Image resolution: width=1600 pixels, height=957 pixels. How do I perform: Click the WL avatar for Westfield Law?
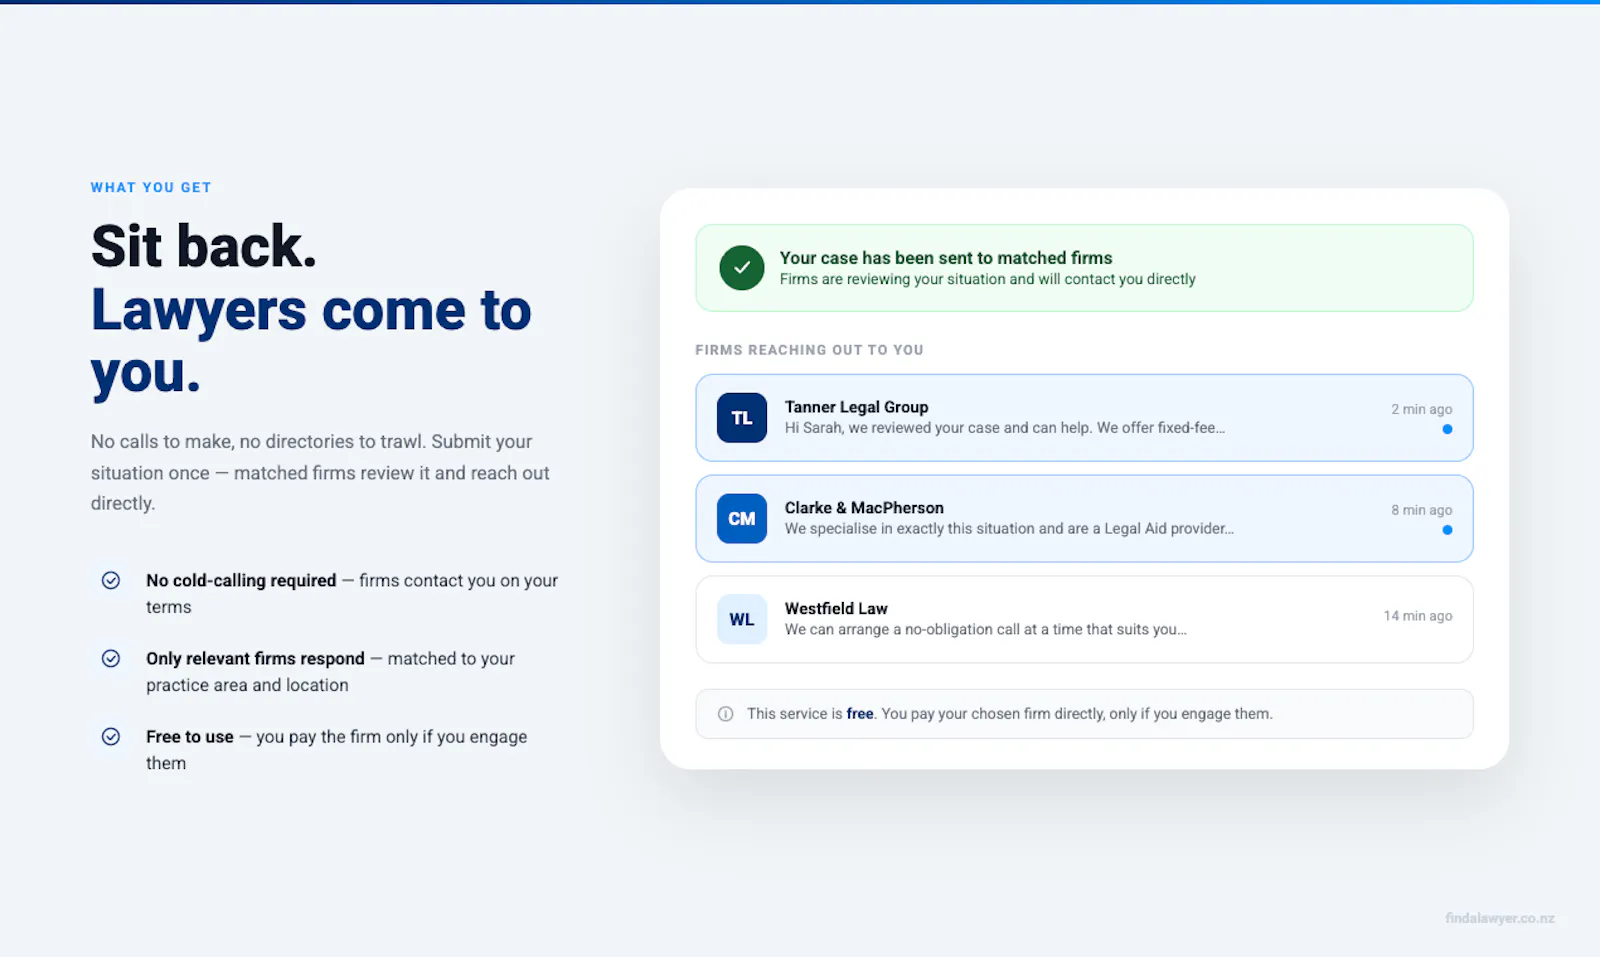[x=742, y=619]
